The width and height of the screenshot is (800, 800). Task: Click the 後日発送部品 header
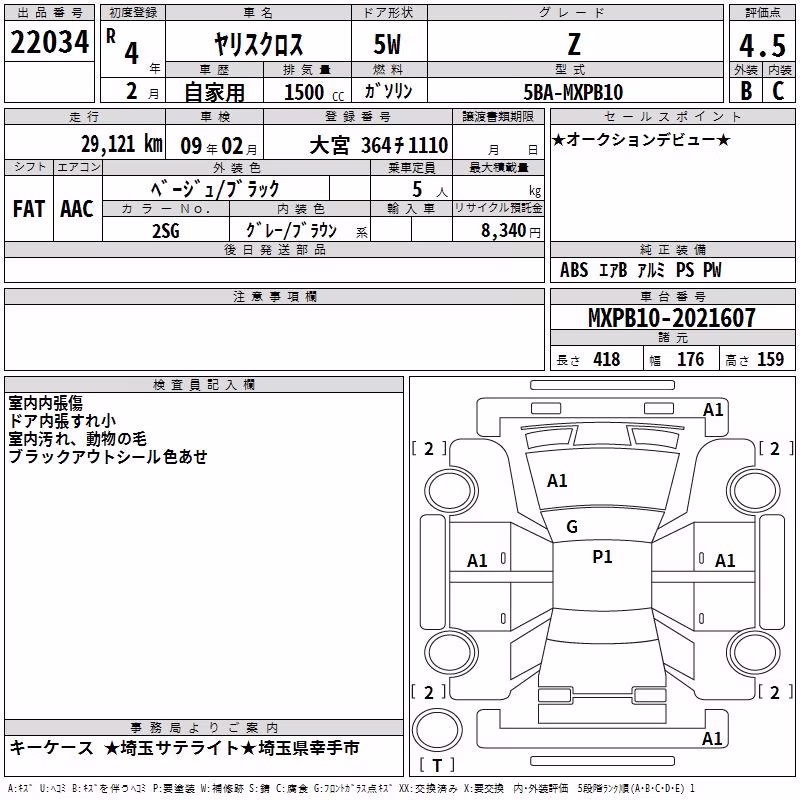point(275,250)
